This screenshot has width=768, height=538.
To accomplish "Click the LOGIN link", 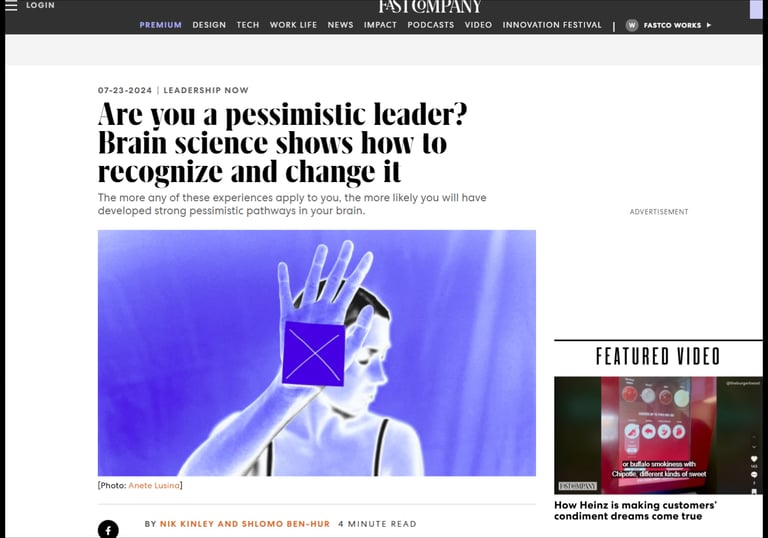I will (41, 5).
